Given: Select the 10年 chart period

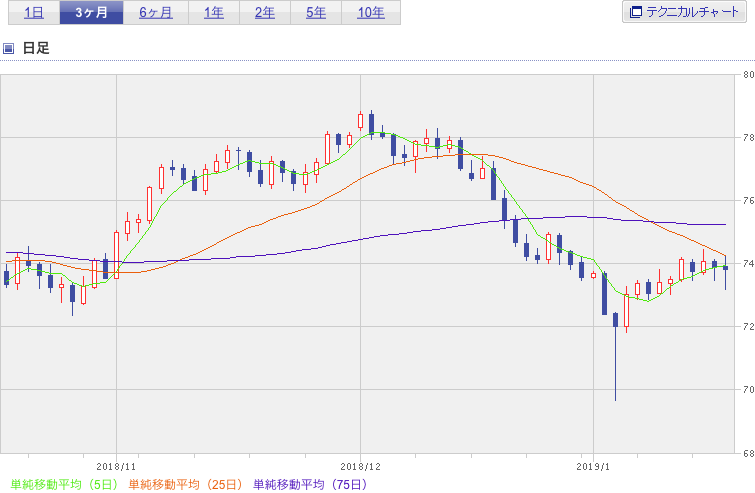Looking at the screenshot, I should pyautogui.click(x=371, y=12).
